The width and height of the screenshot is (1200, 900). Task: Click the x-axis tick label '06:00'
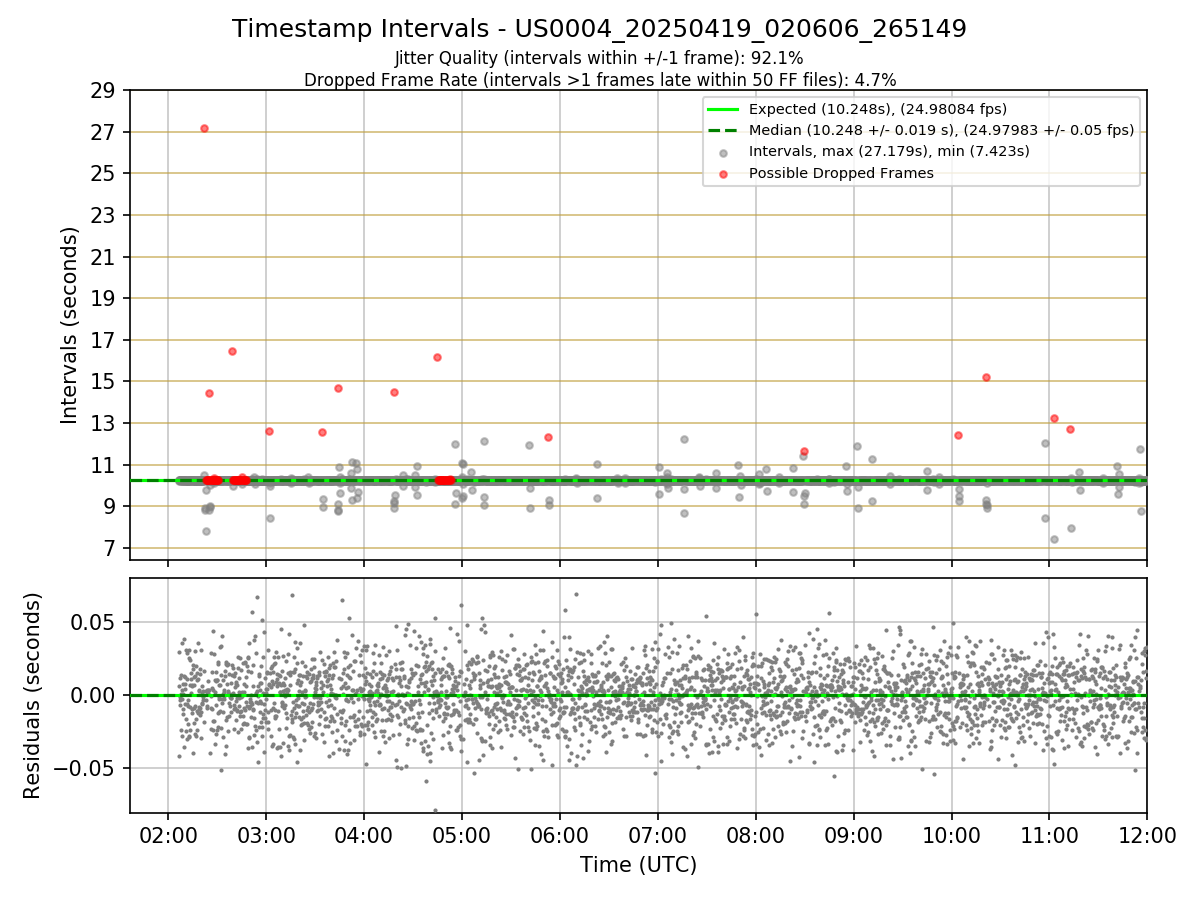pos(559,835)
